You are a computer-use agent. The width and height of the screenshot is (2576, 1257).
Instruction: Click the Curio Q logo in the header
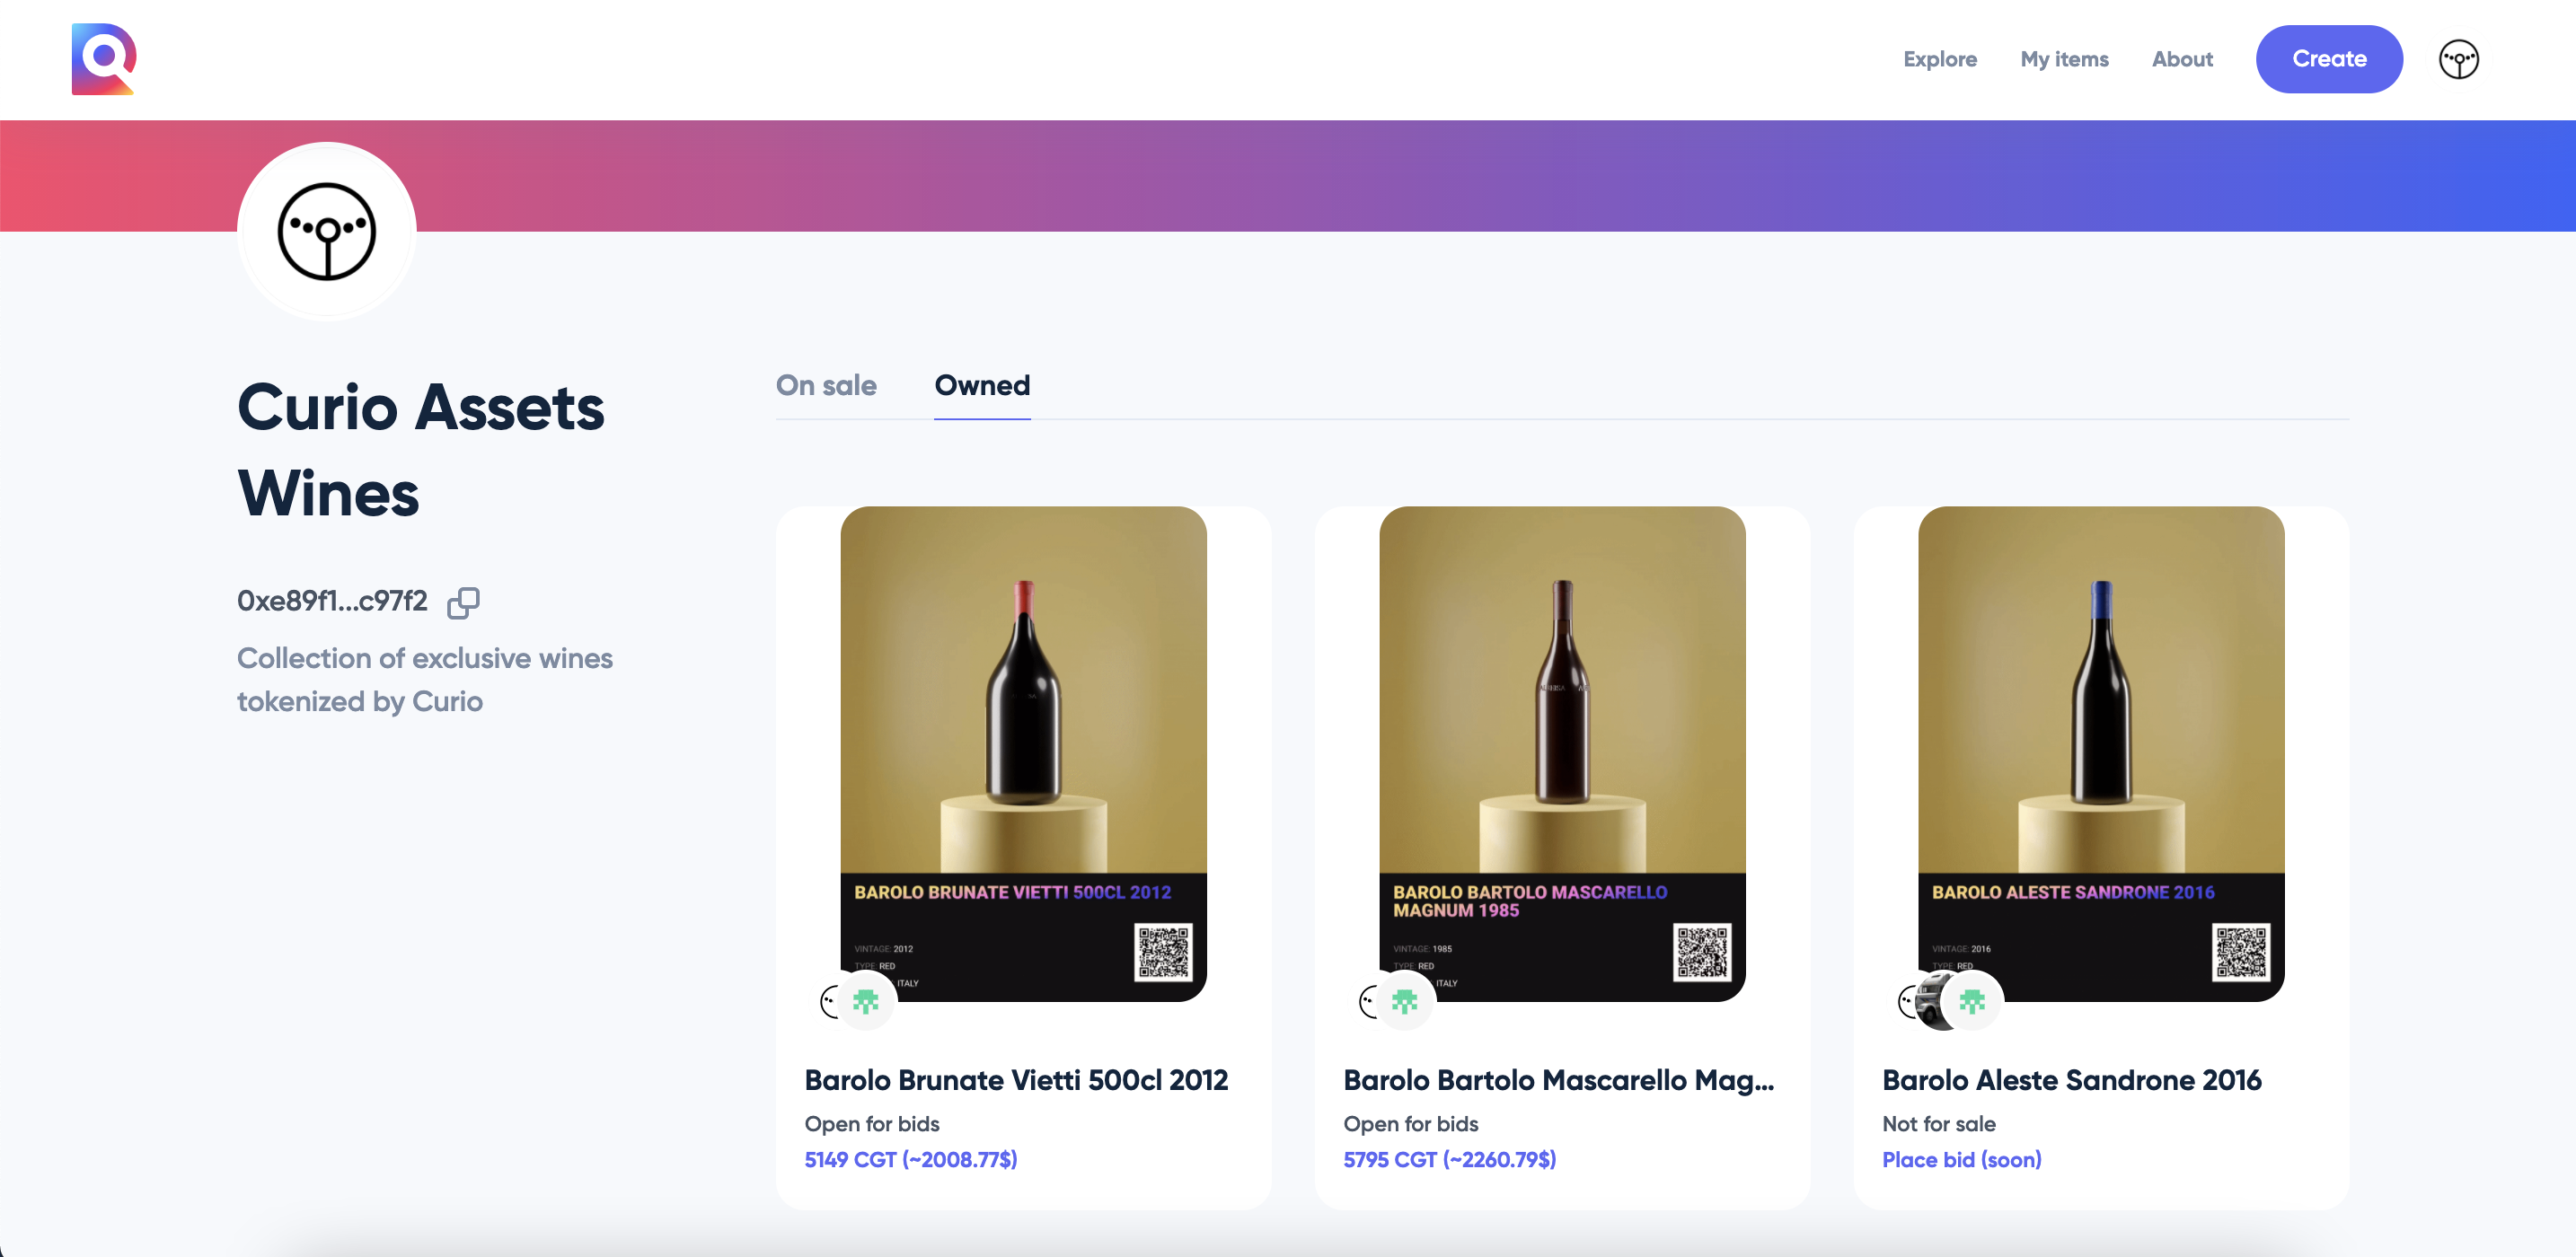tap(104, 59)
